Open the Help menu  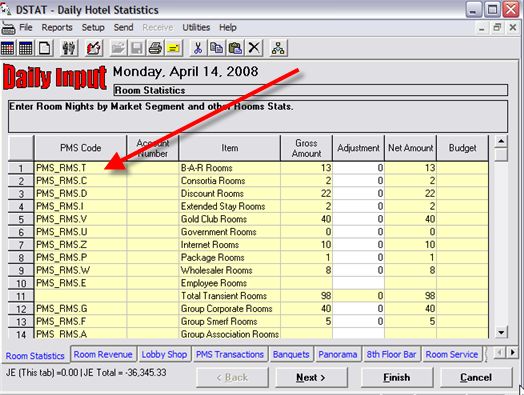click(x=228, y=27)
